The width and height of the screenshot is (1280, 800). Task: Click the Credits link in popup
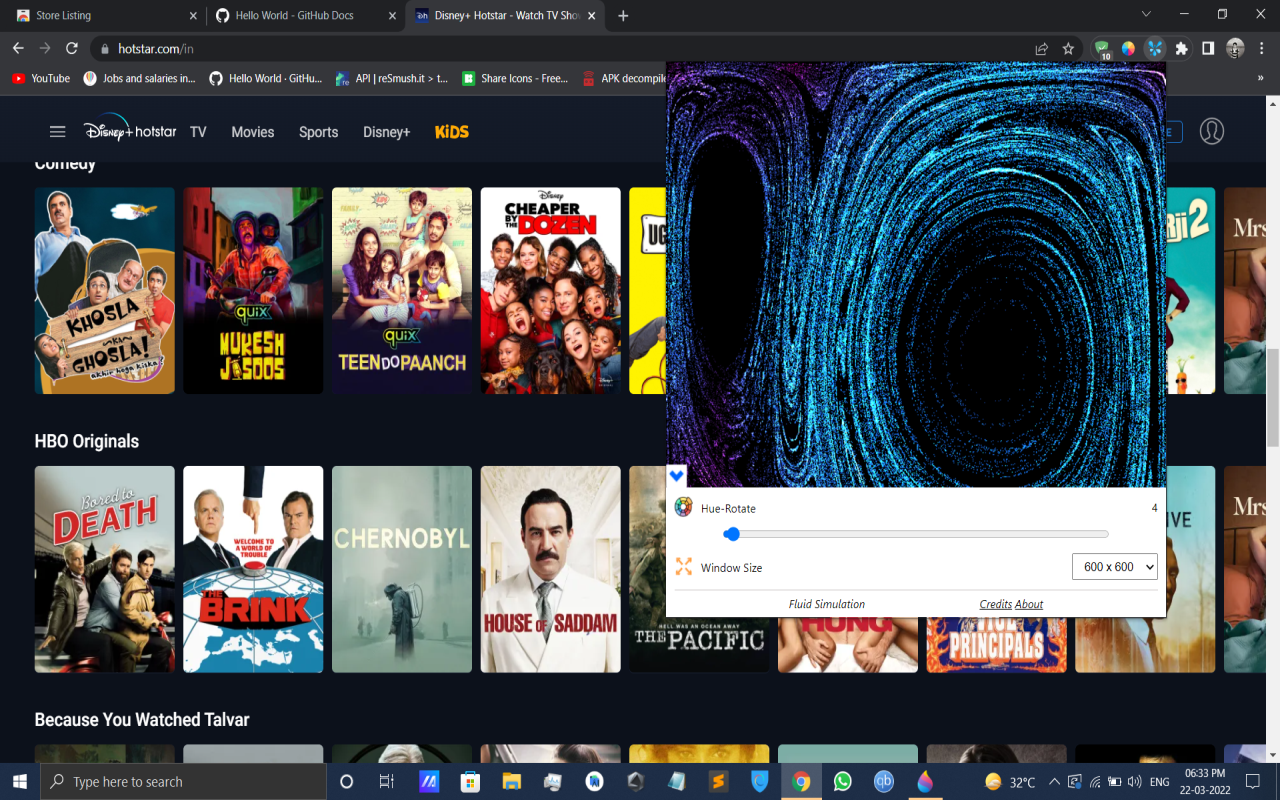coord(995,604)
